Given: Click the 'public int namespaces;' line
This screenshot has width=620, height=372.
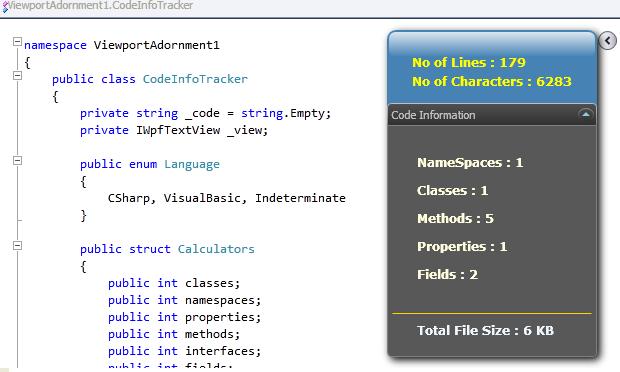Looking at the screenshot, I should click(x=184, y=300).
